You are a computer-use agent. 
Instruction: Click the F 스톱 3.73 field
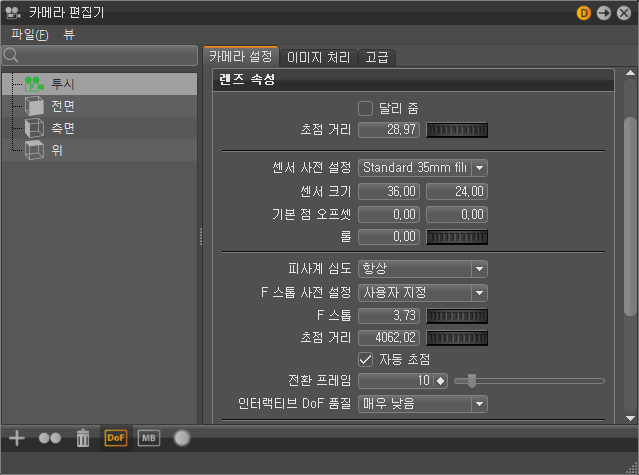389,316
